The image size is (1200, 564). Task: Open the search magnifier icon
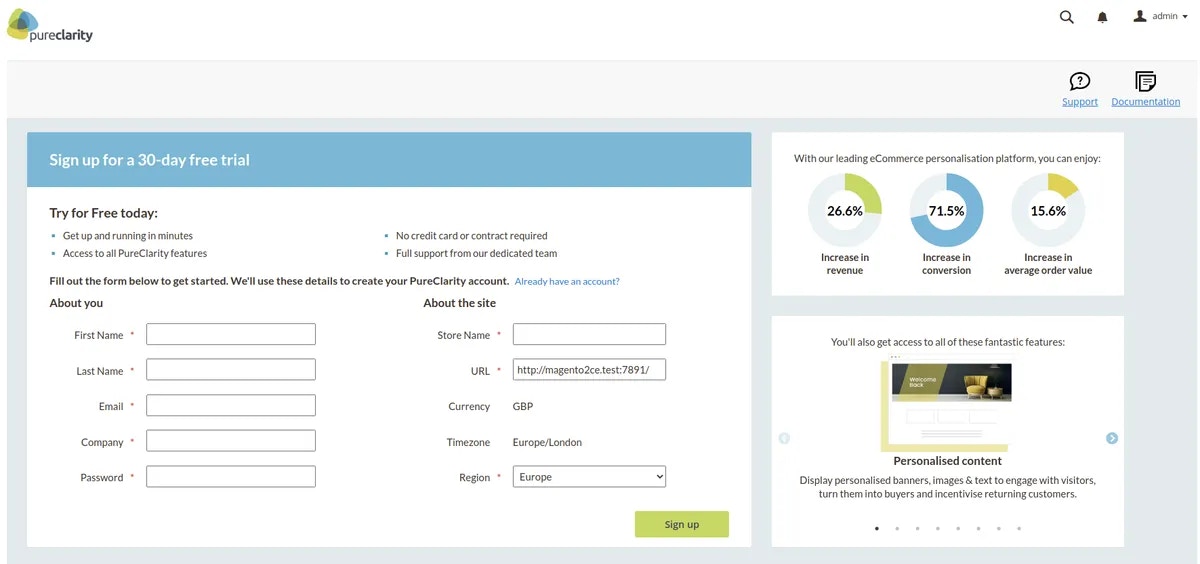click(1067, 17)
